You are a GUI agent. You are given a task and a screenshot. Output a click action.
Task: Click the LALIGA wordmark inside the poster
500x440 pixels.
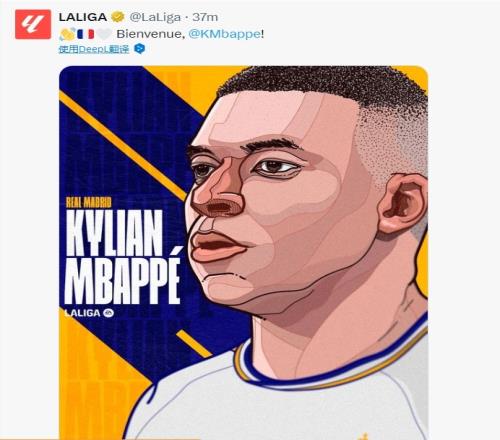[82, 313]
